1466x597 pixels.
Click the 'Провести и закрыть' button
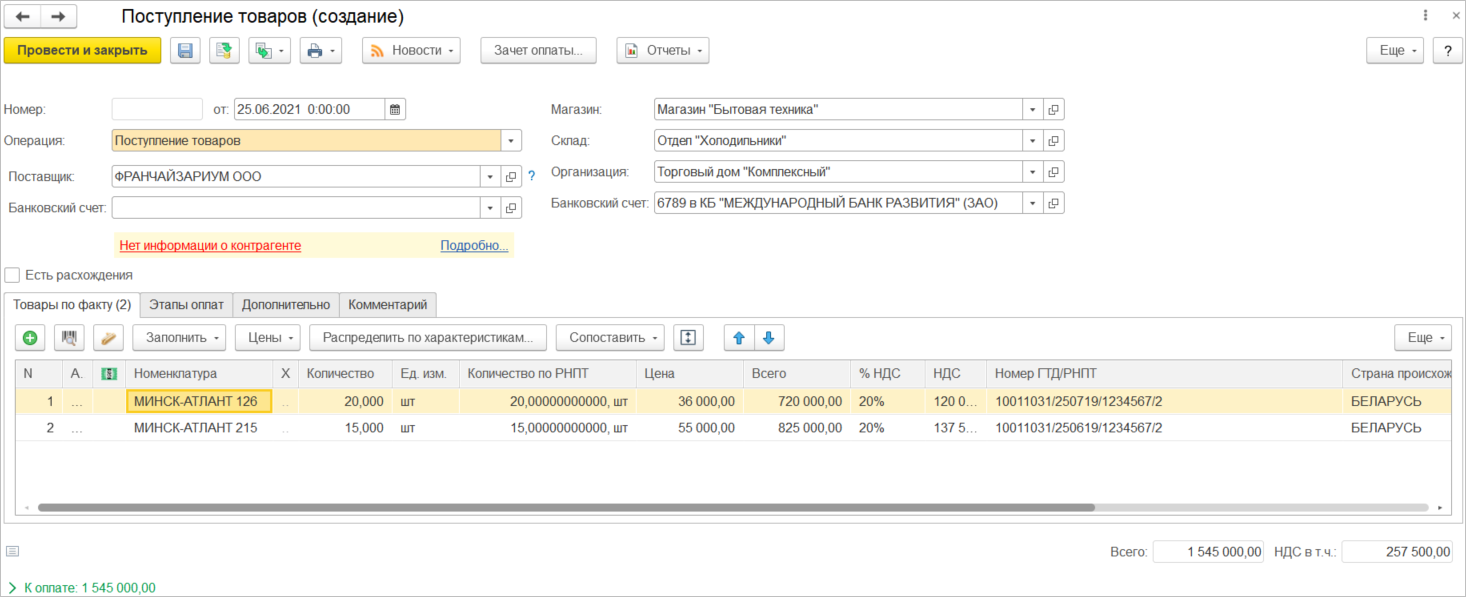tap(82, 51)
